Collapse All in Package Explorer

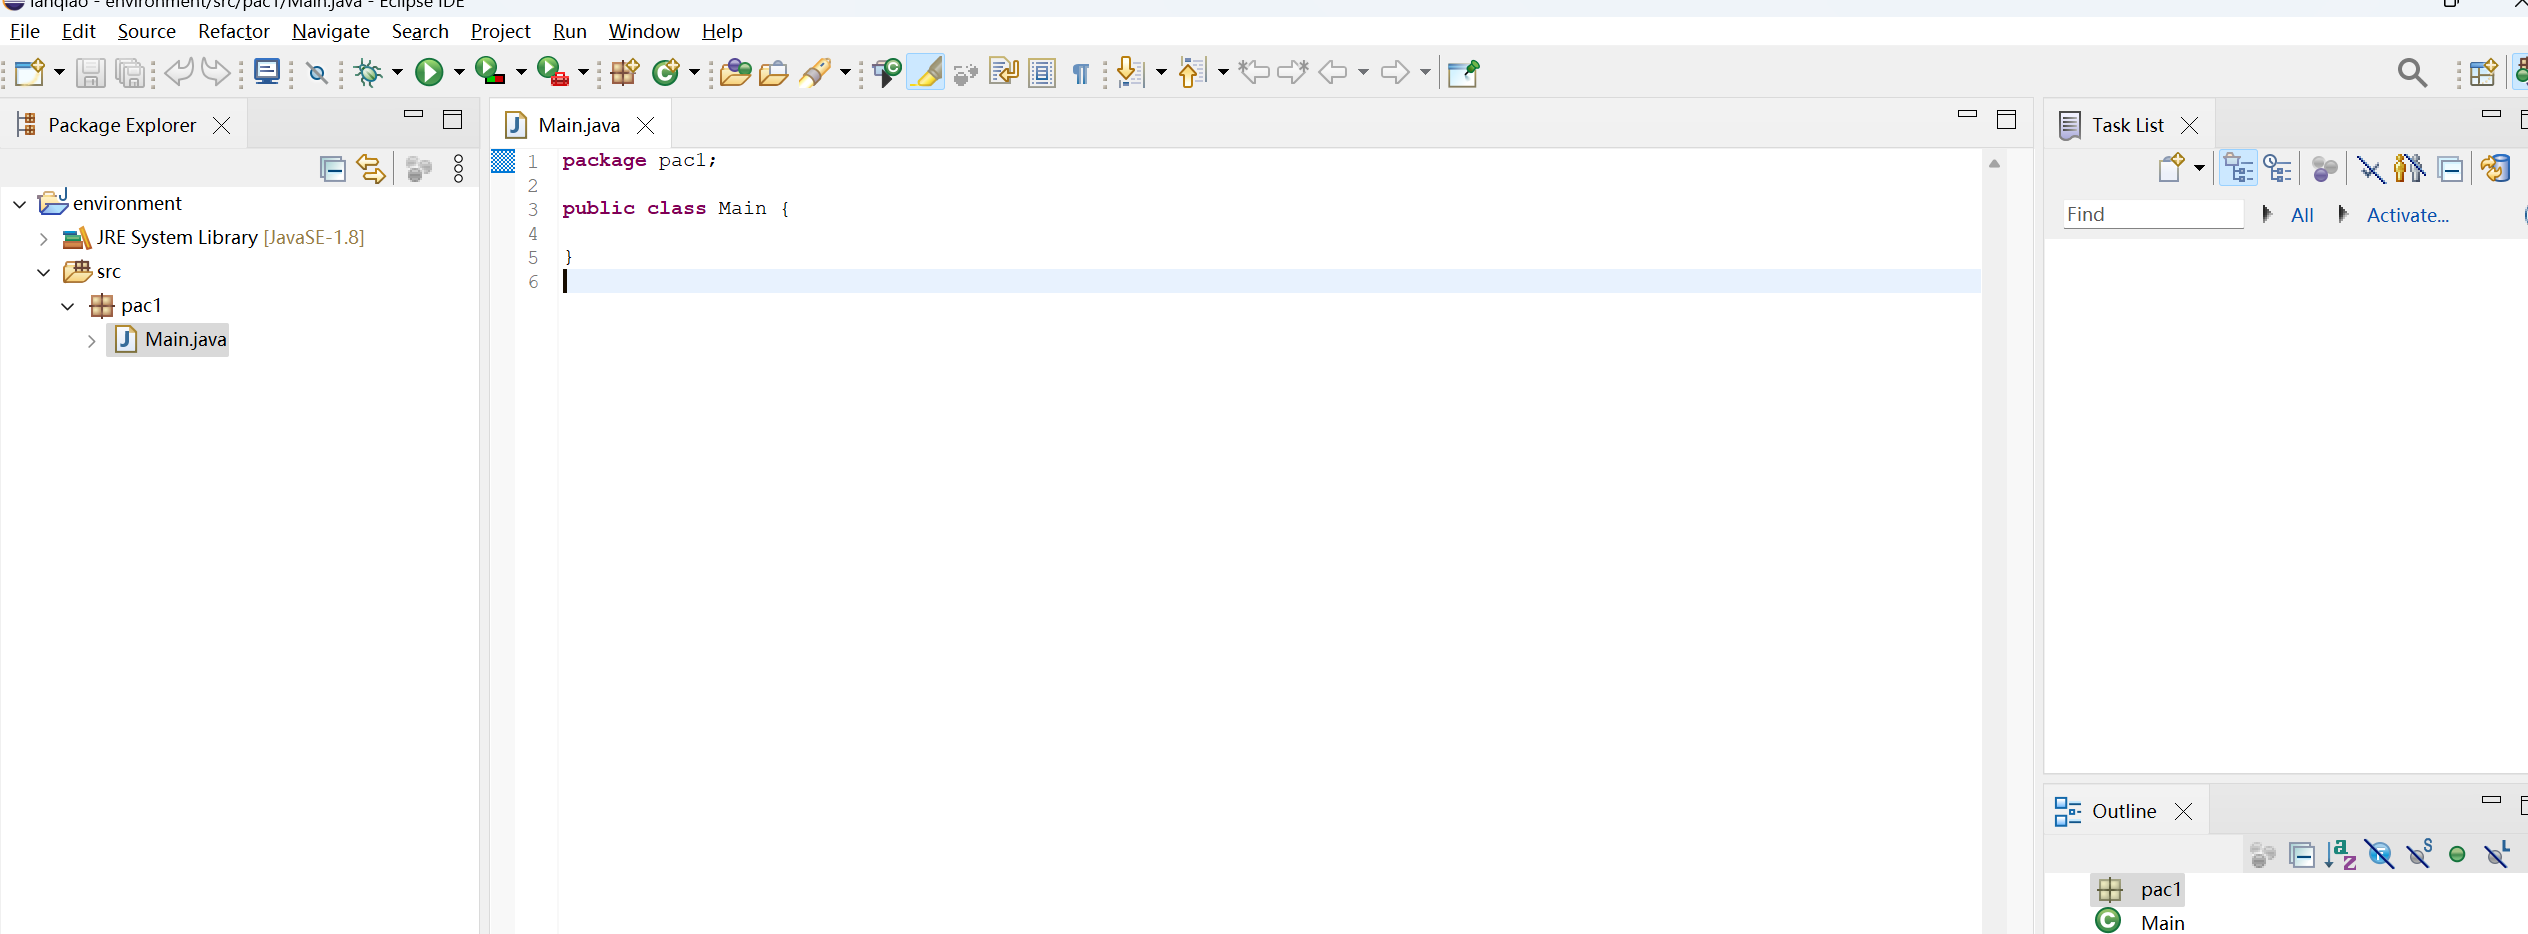pos(333,169)
